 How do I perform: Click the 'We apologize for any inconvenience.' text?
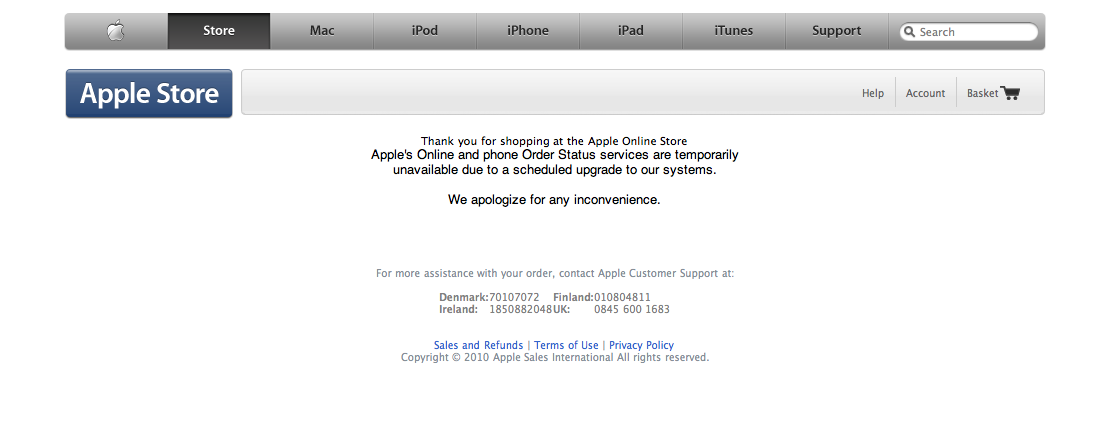coord(554,200)
